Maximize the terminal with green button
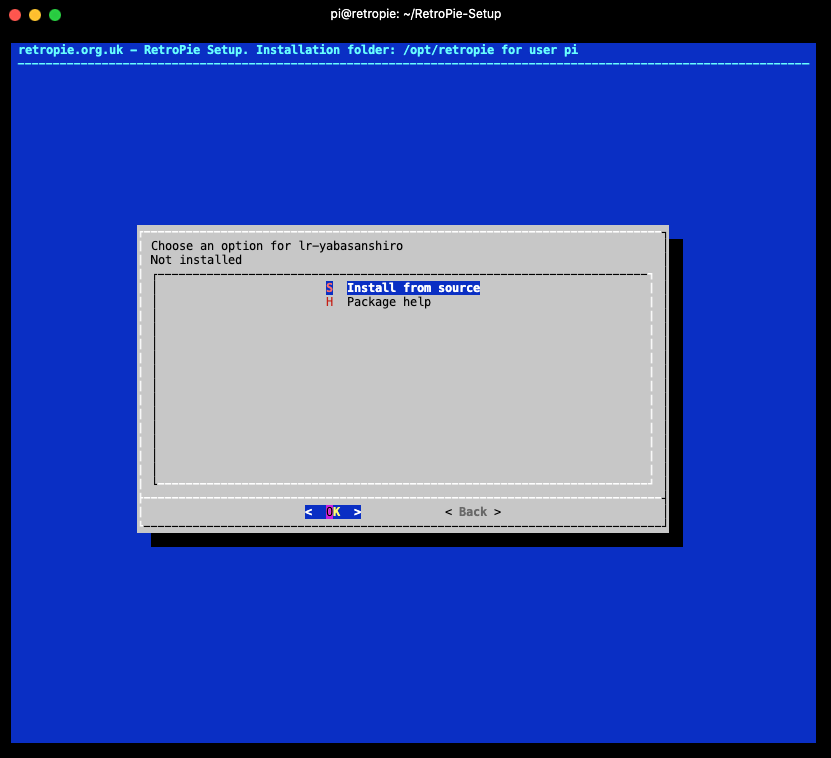The image size is (831, 758). pos(55,15)
